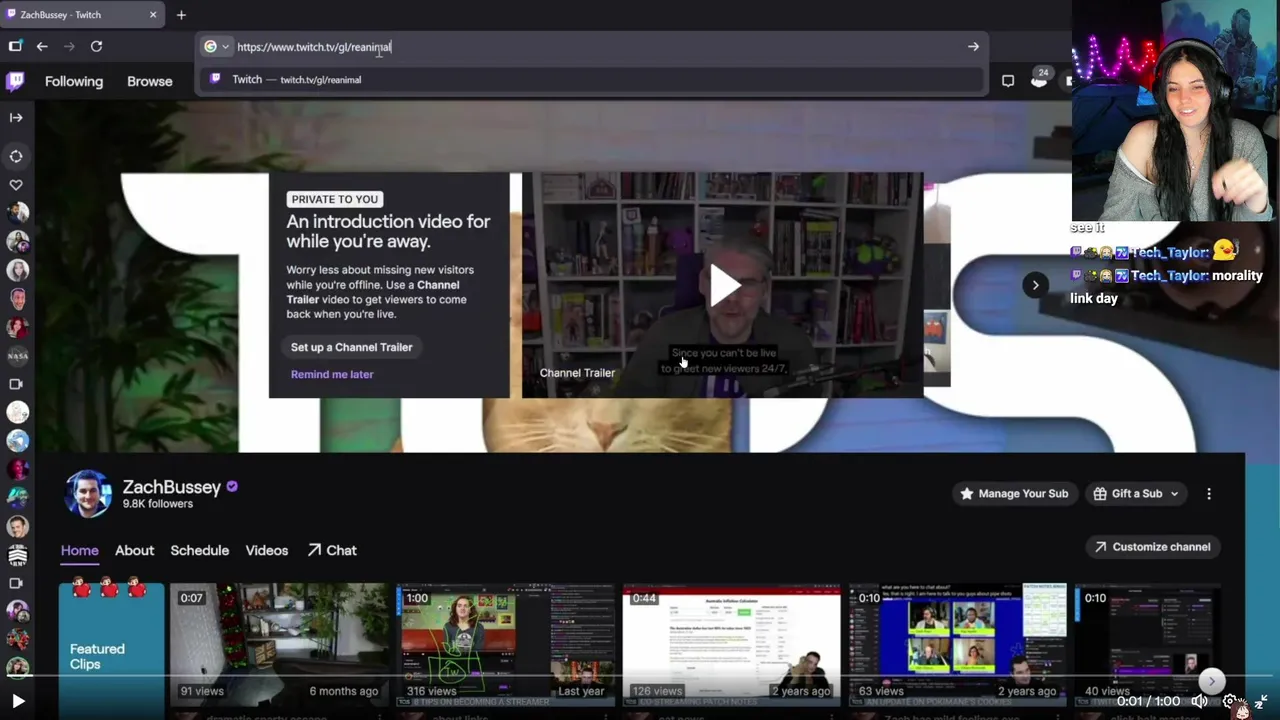Switch to the About tab
This screenshot has width=1280, height=720.
(134, 550)
